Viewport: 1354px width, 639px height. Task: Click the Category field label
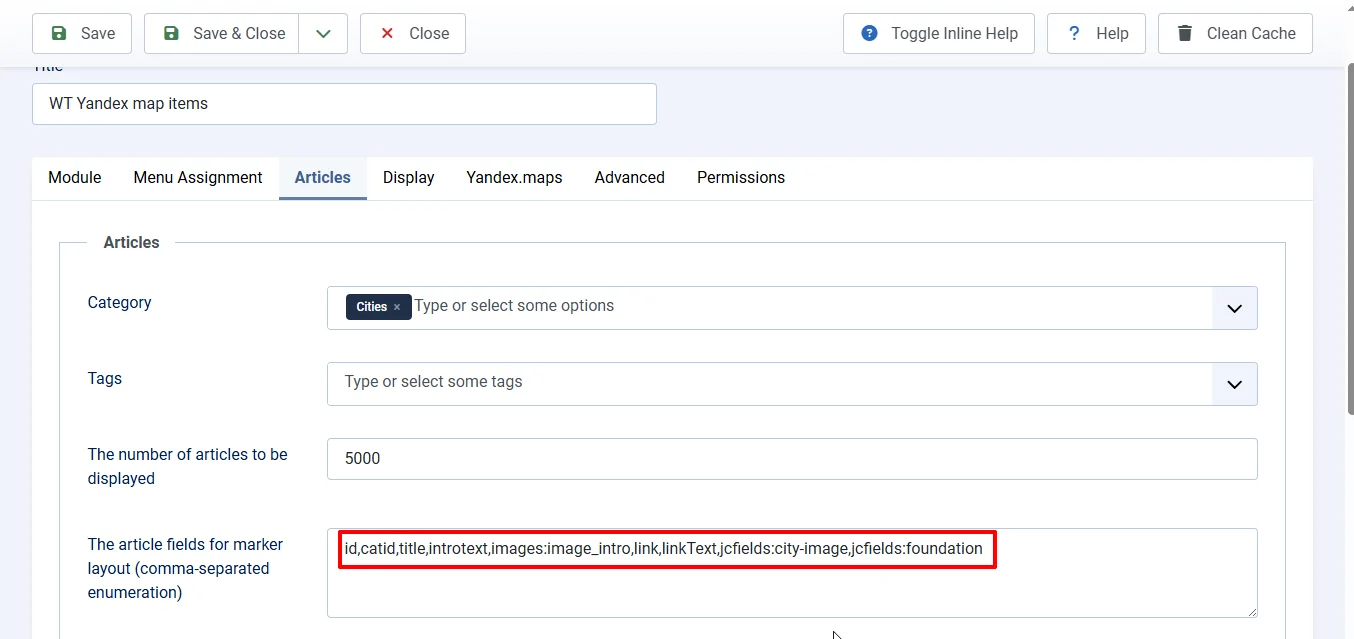coord(120,303)
